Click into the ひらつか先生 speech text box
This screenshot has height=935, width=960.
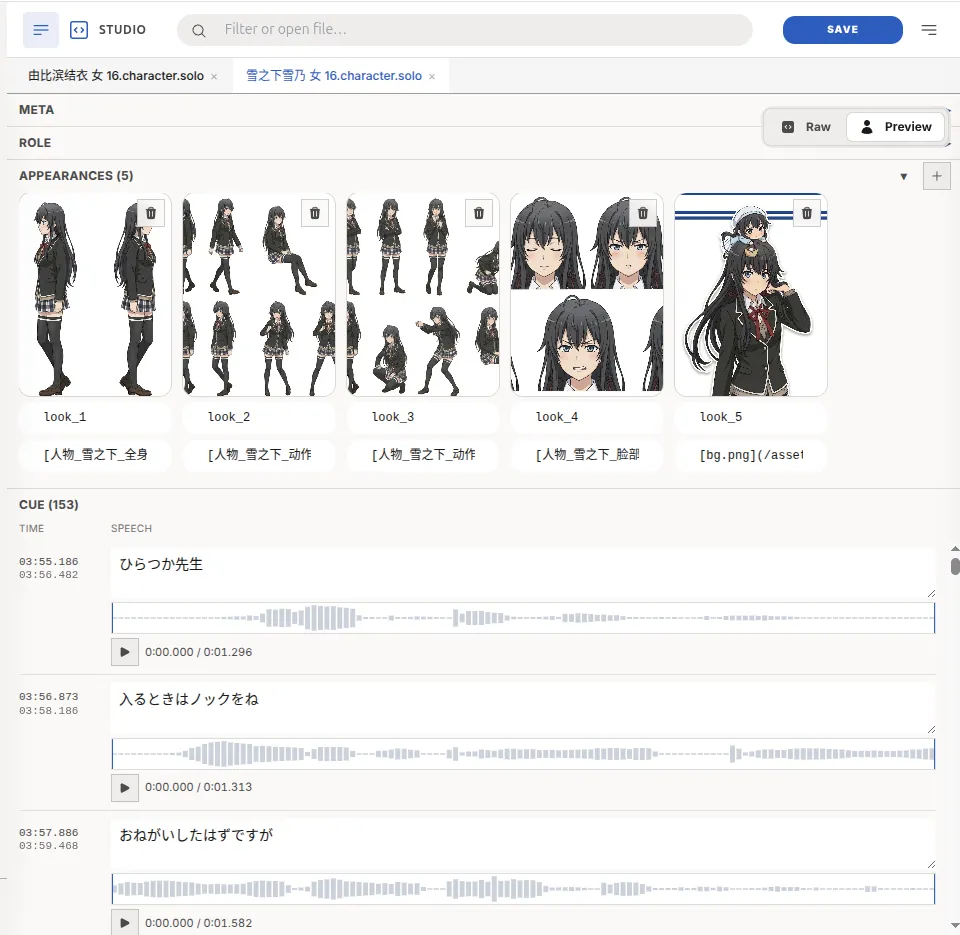pos(523,573)
